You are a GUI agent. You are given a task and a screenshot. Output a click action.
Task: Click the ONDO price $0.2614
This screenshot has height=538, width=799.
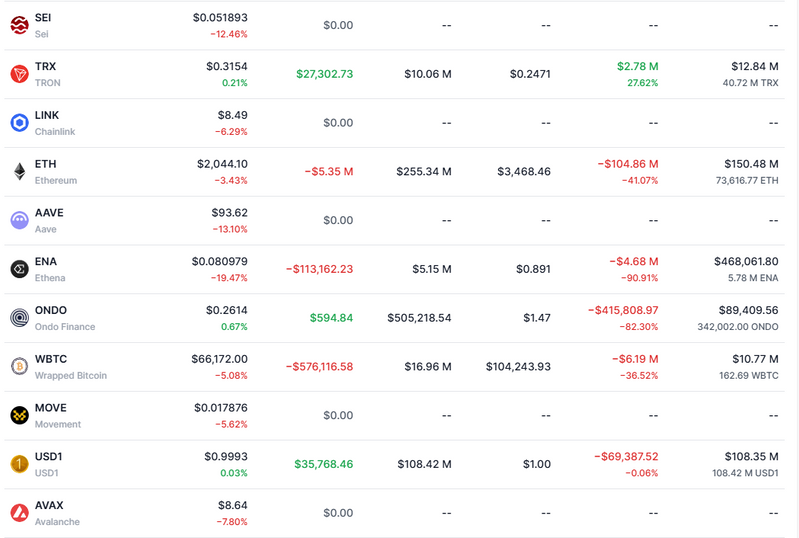tap(226, 311)
